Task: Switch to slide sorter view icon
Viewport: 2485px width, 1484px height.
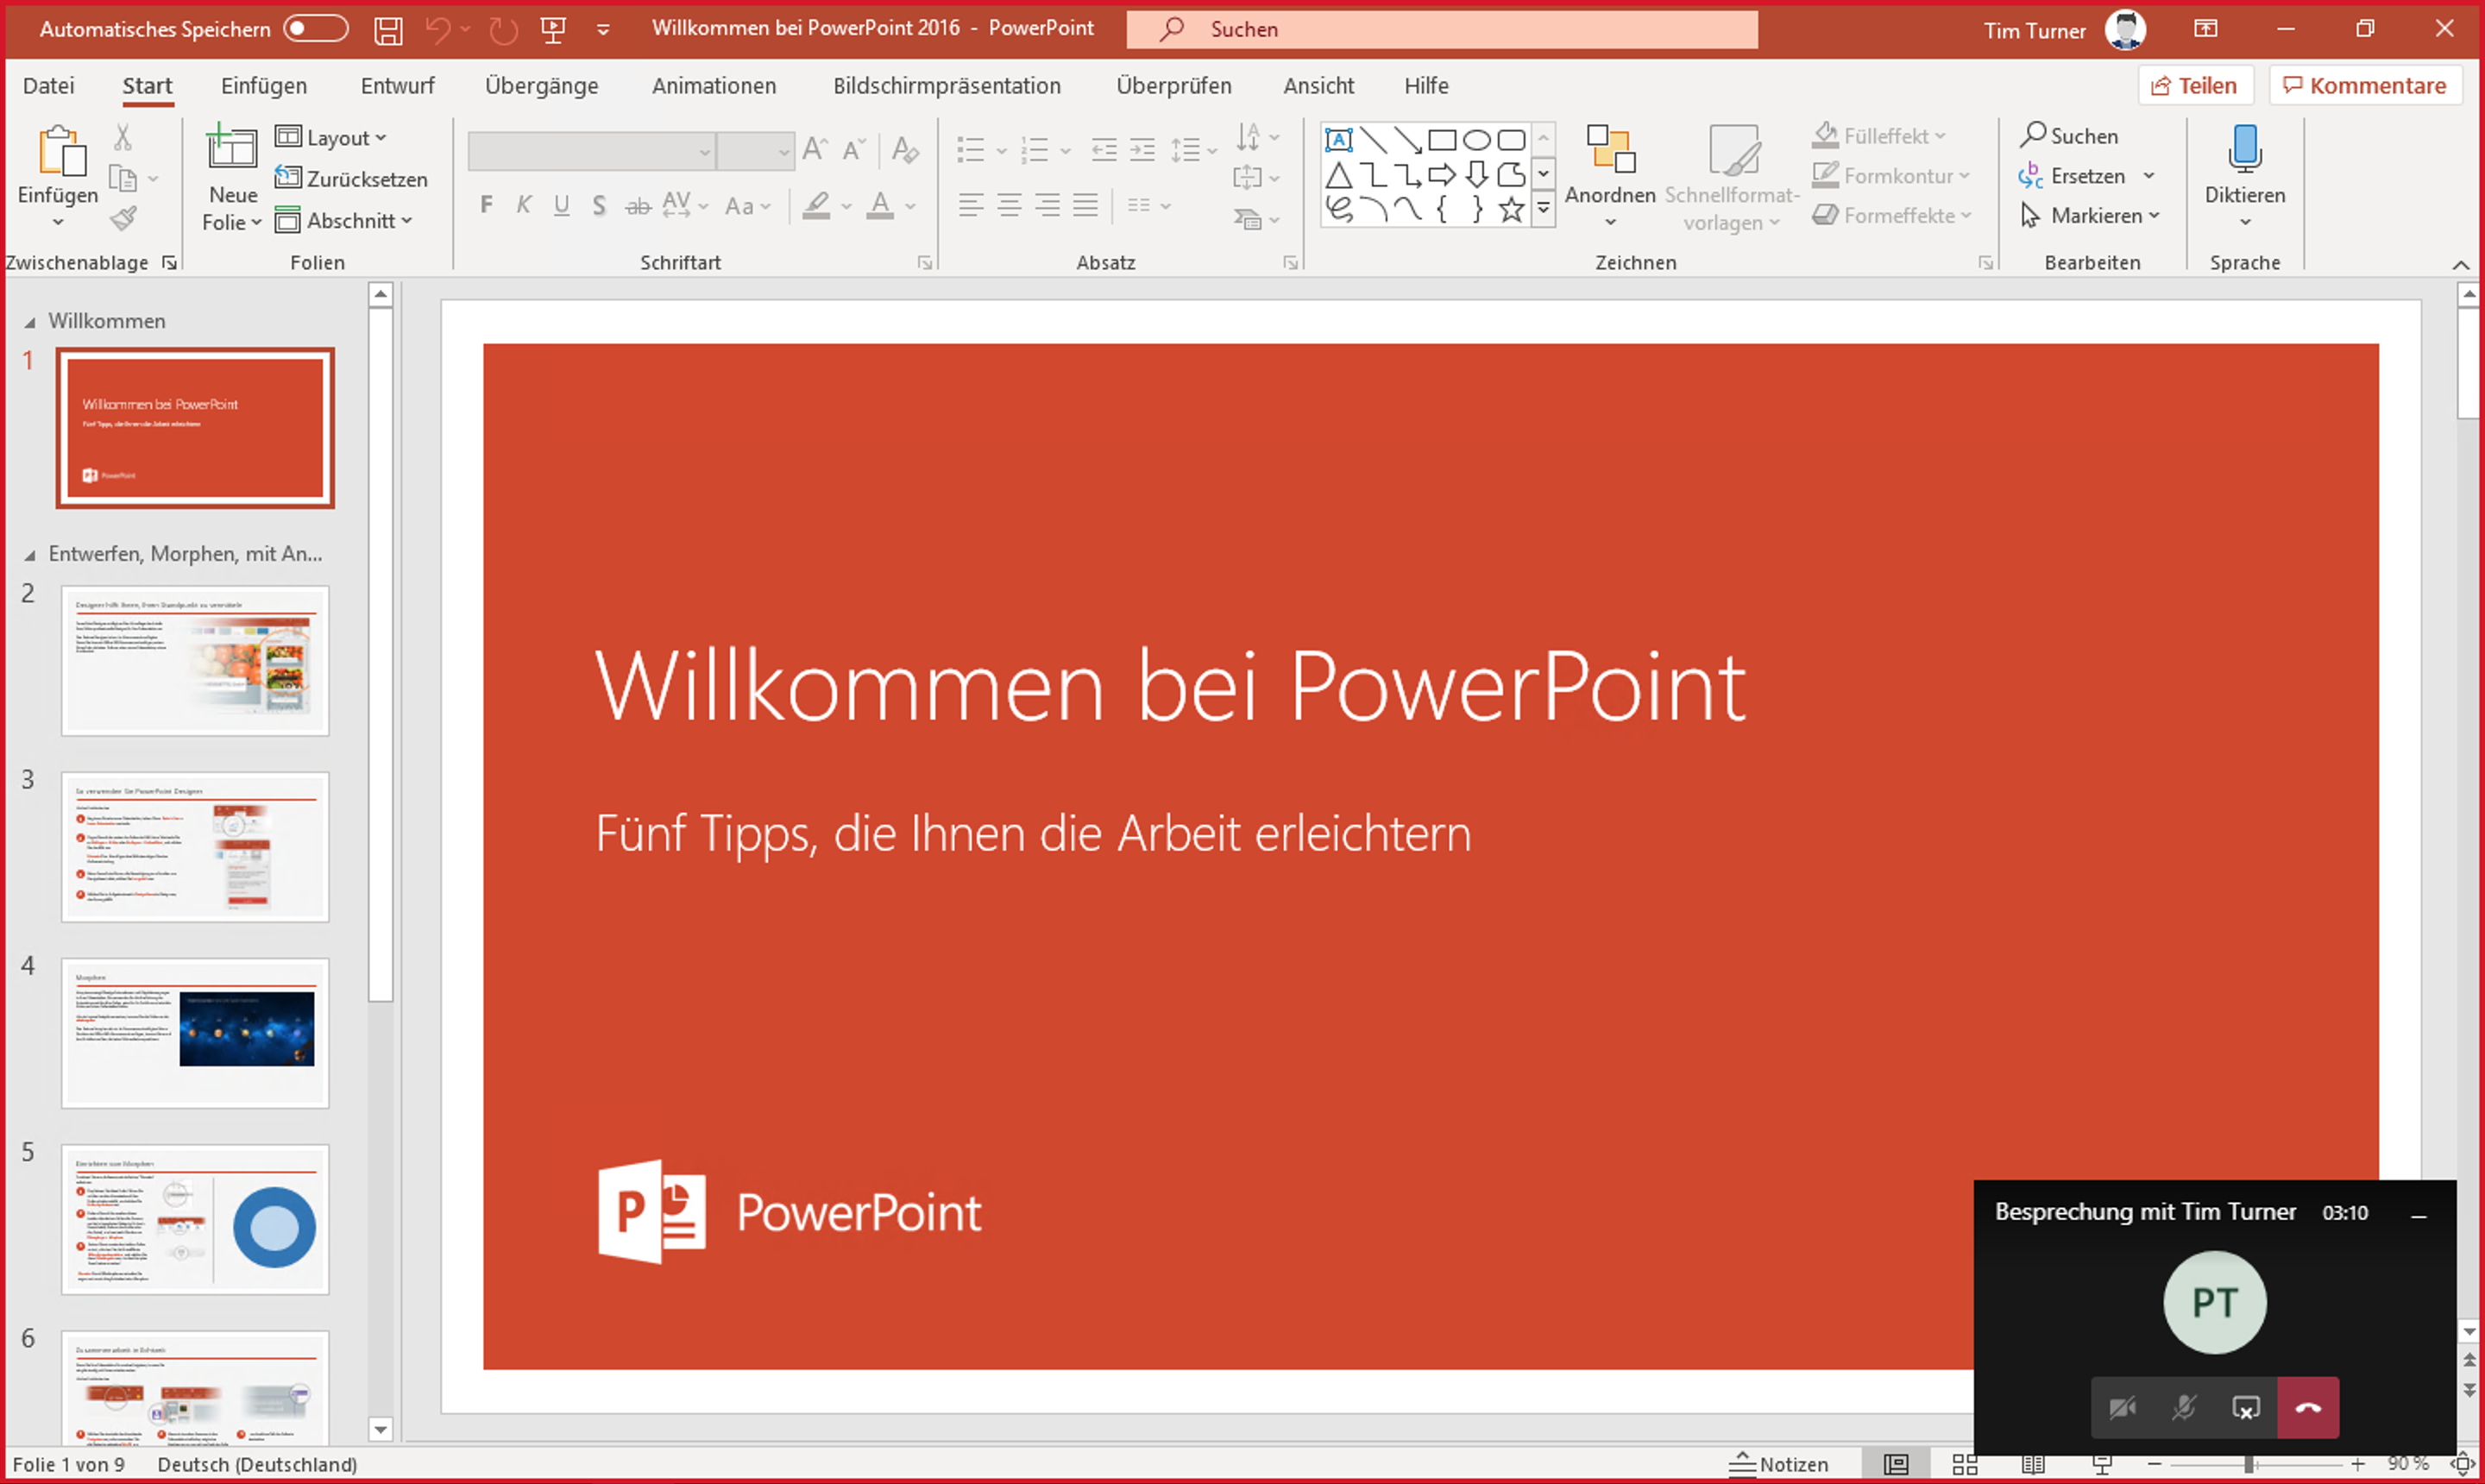Action: 1965,1464
